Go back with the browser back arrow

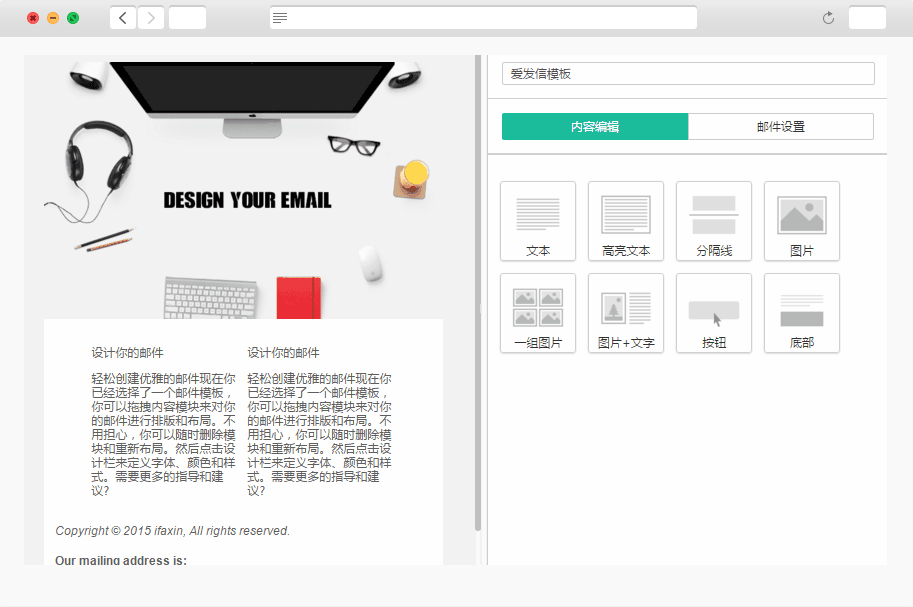123,18
